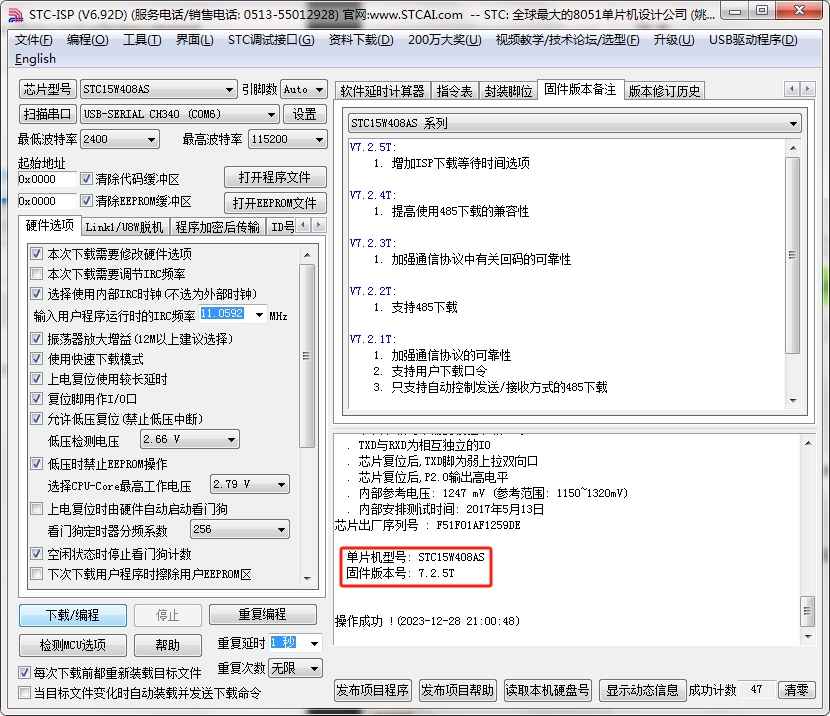Enable 当目标文件变化时自动装载并发送下载命令

[24, 693]
